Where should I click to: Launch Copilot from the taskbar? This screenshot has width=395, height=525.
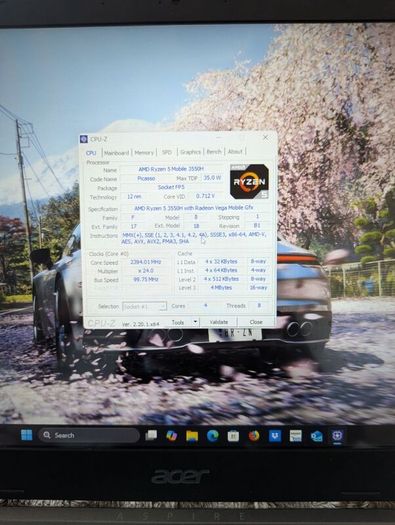[x=172, y=436]
